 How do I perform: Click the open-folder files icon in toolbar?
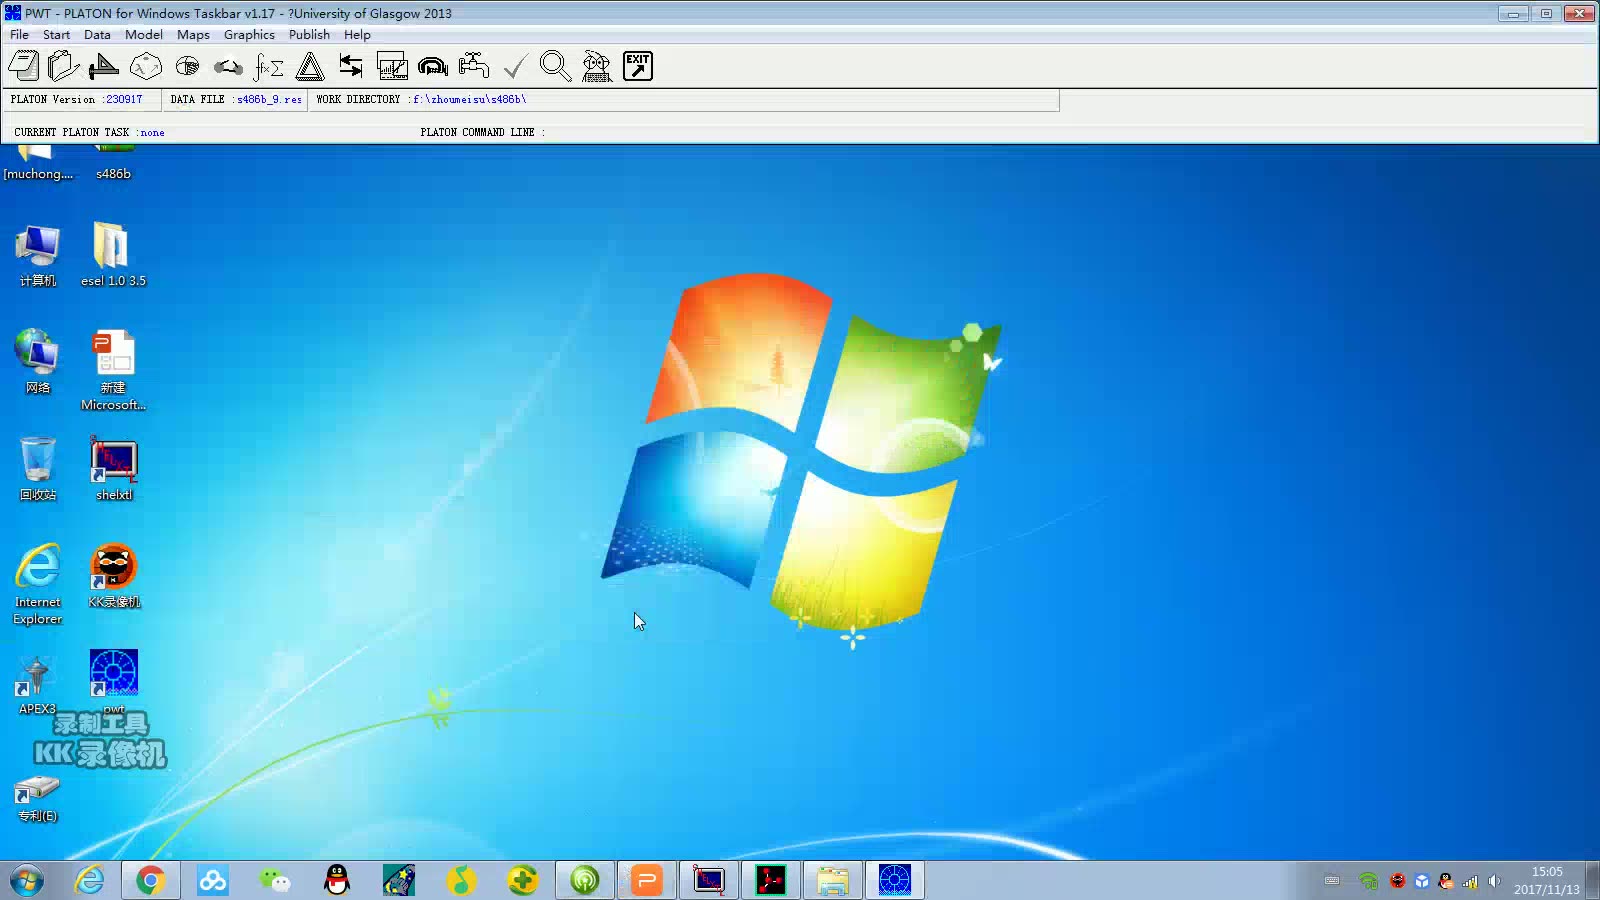point(63,66)
